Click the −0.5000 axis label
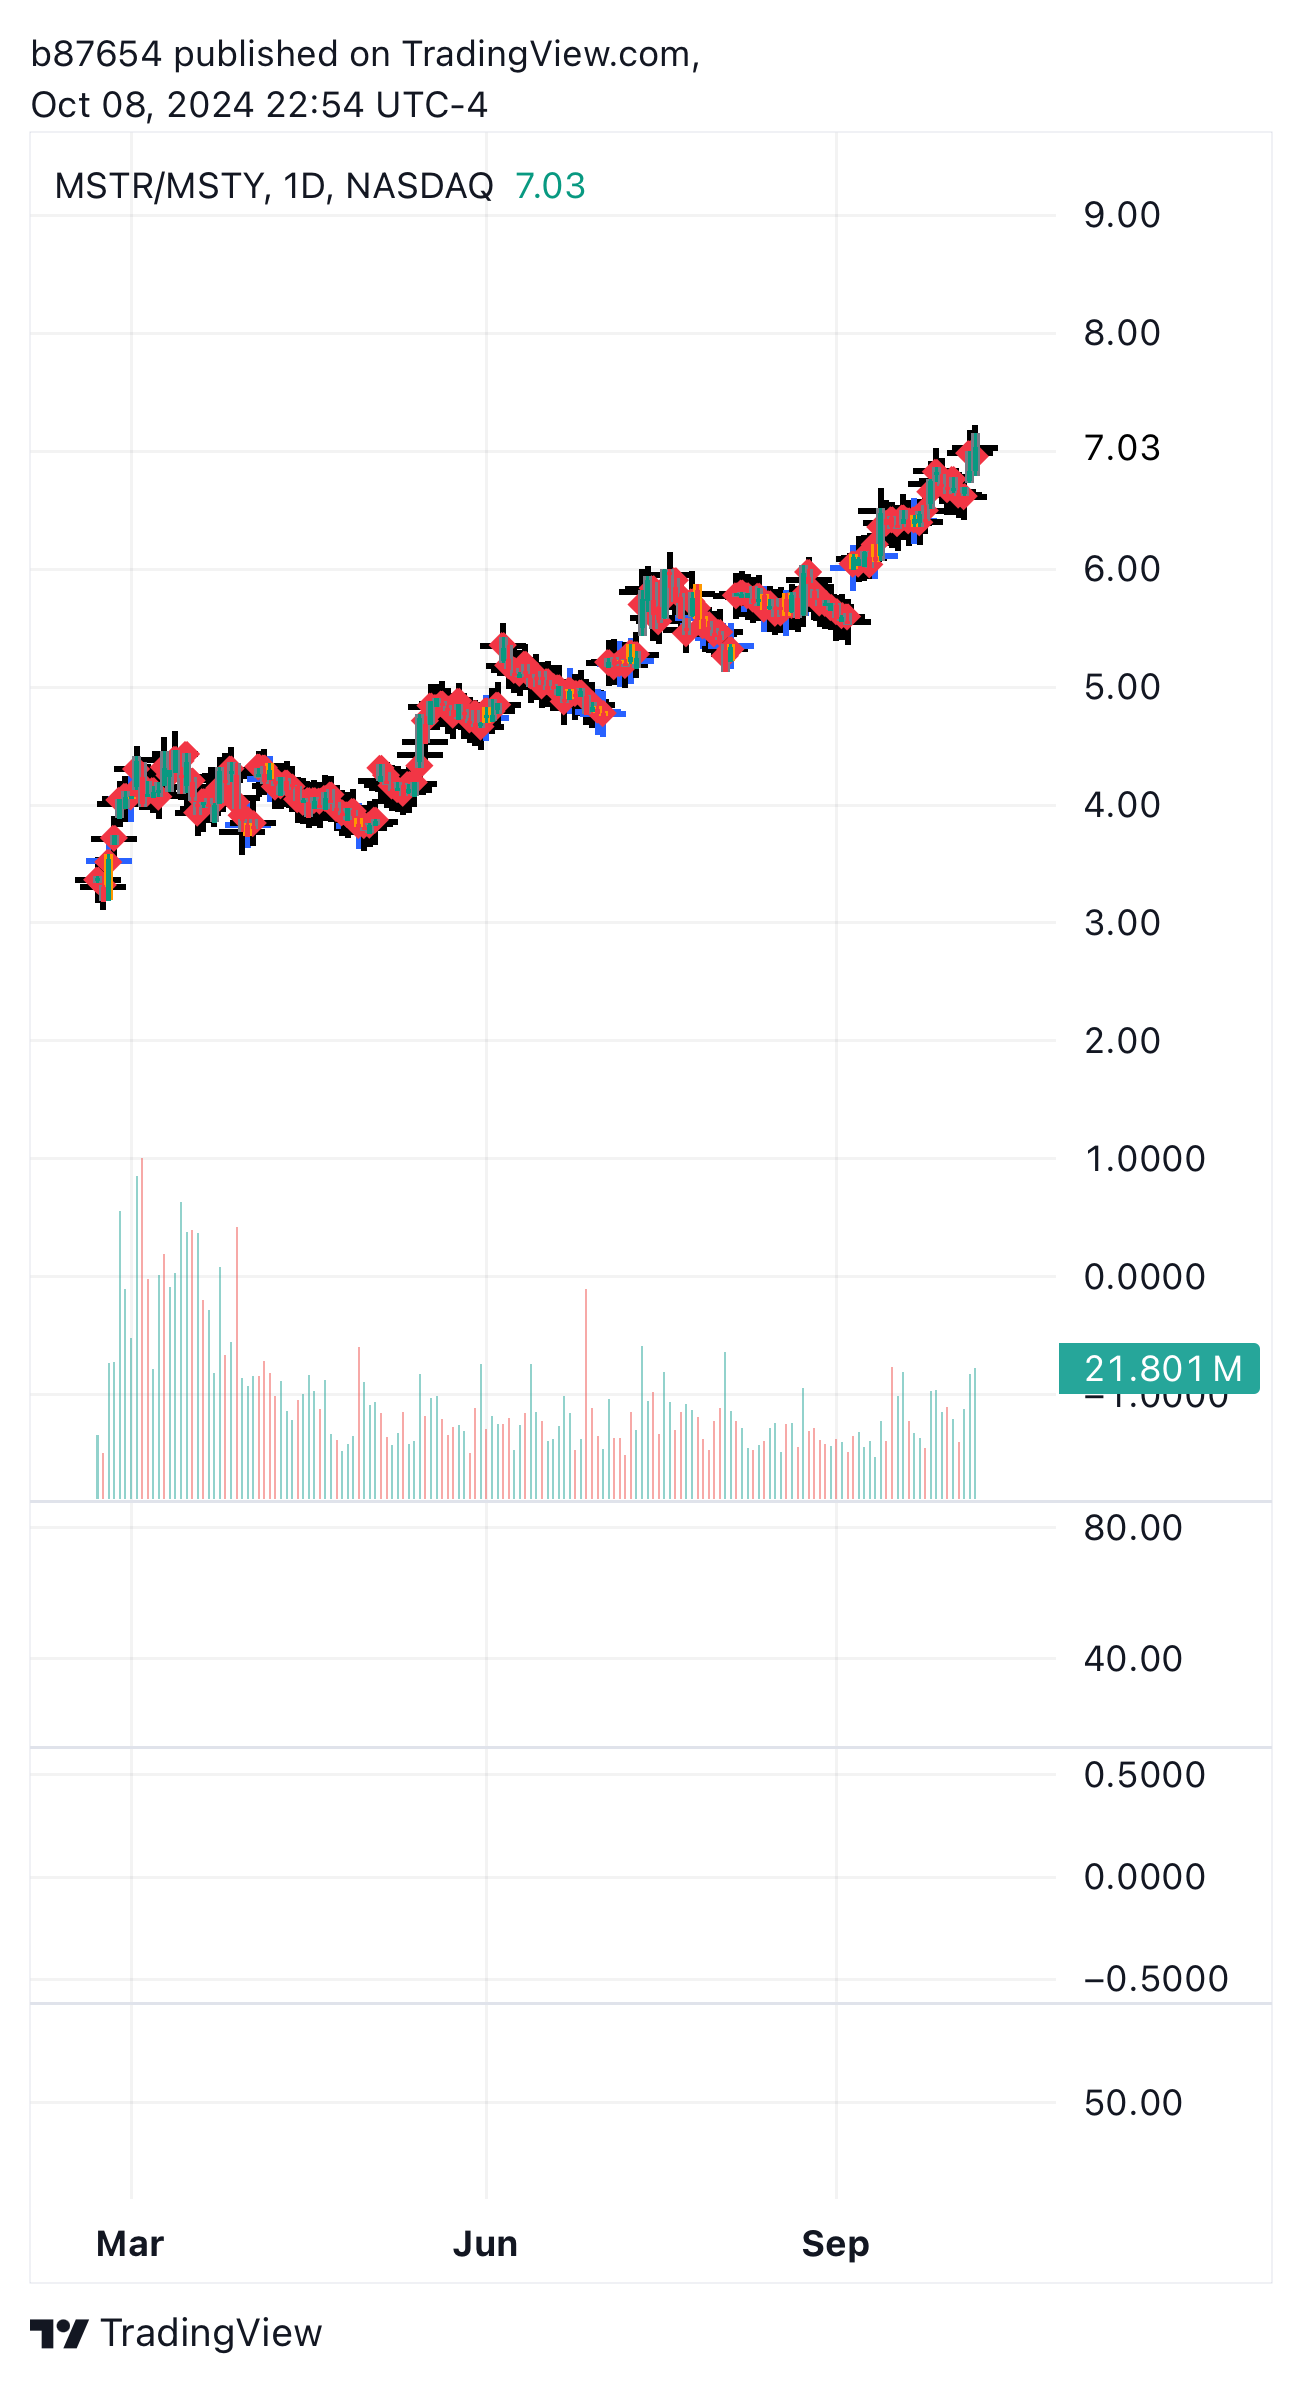 click(x=1156, y=1979)
